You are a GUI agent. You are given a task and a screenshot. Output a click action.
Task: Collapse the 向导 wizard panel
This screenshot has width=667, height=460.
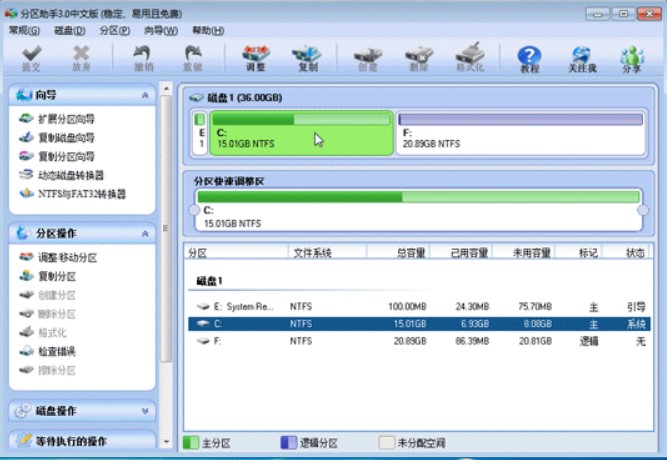click(145, 95)
